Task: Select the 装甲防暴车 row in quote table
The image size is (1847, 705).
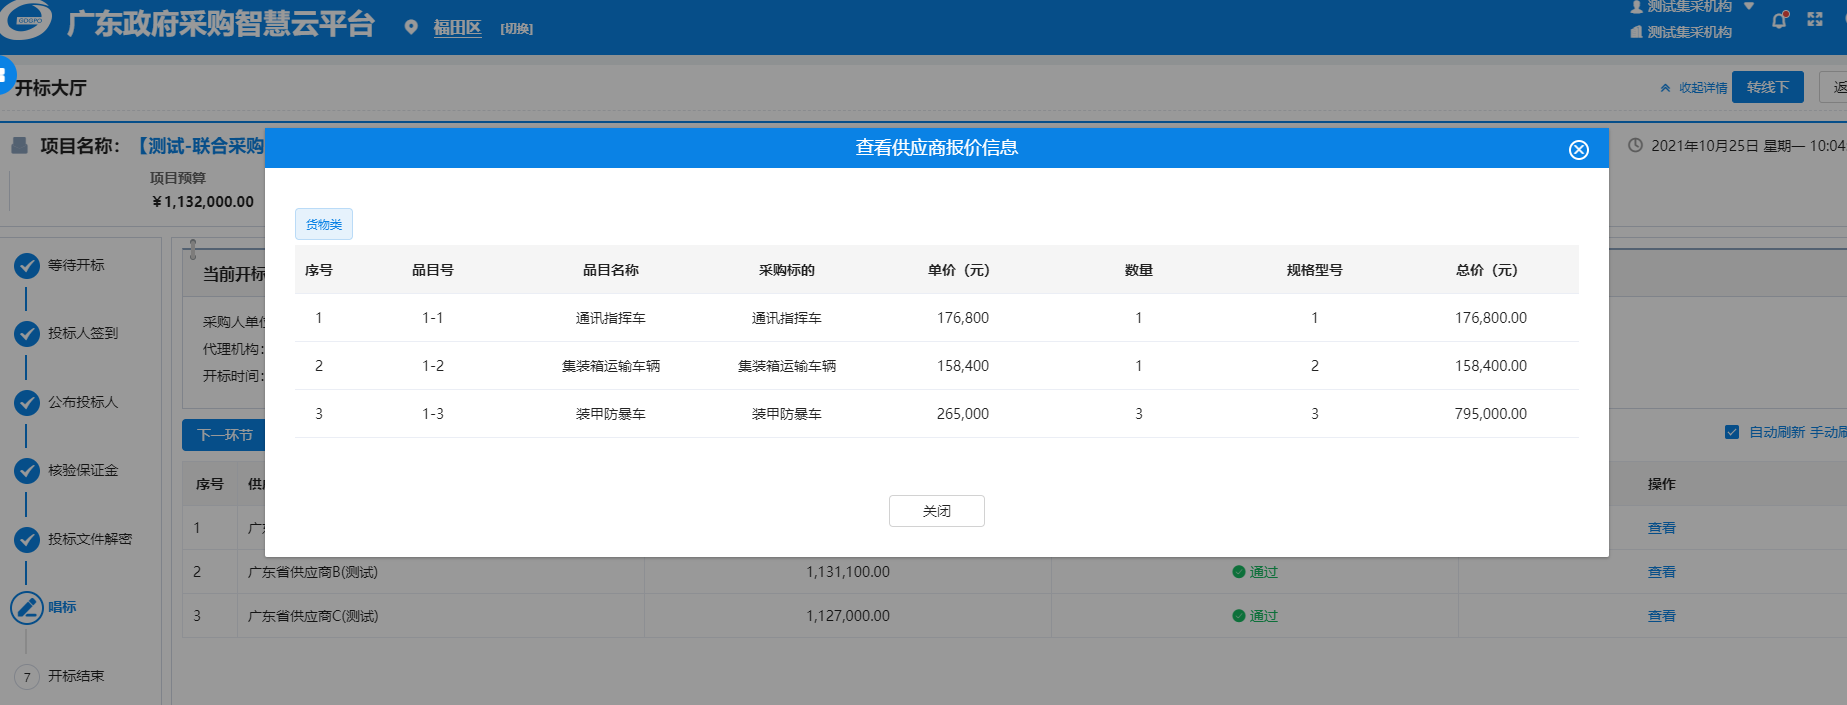Action: point(610,414)
